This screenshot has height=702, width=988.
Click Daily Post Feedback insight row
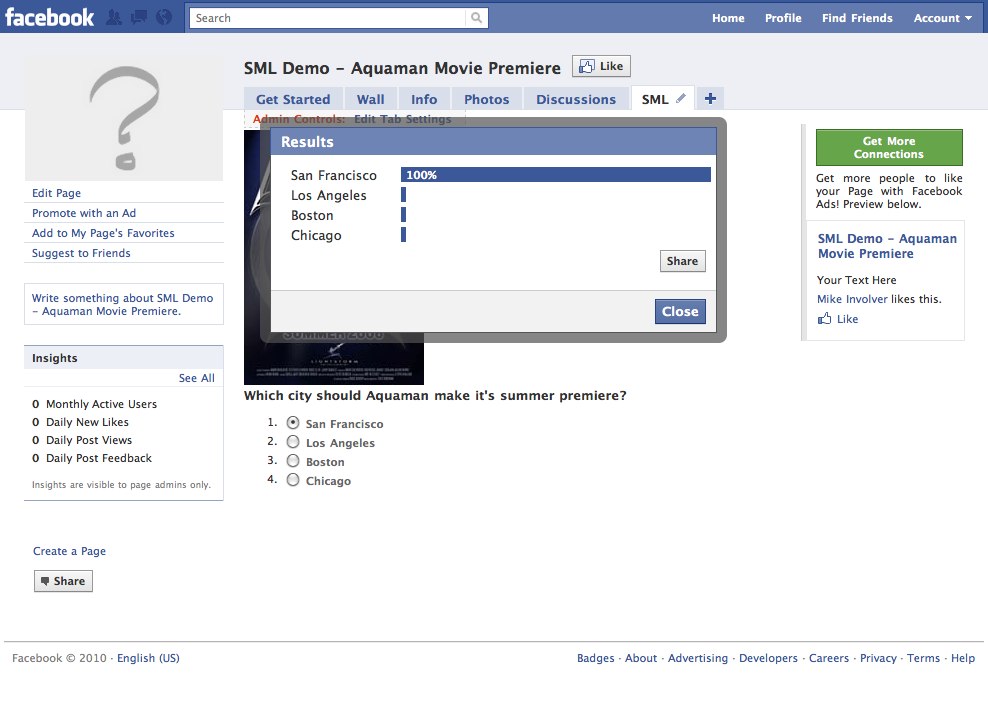point(92,458)
